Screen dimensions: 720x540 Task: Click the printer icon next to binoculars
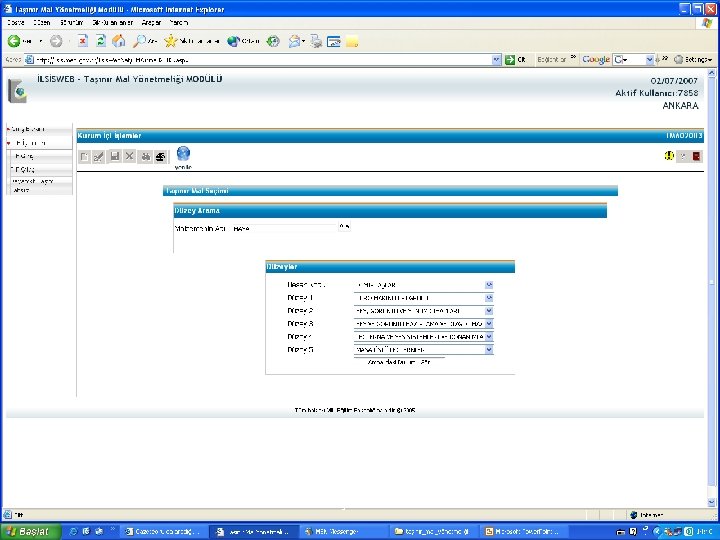160,157
